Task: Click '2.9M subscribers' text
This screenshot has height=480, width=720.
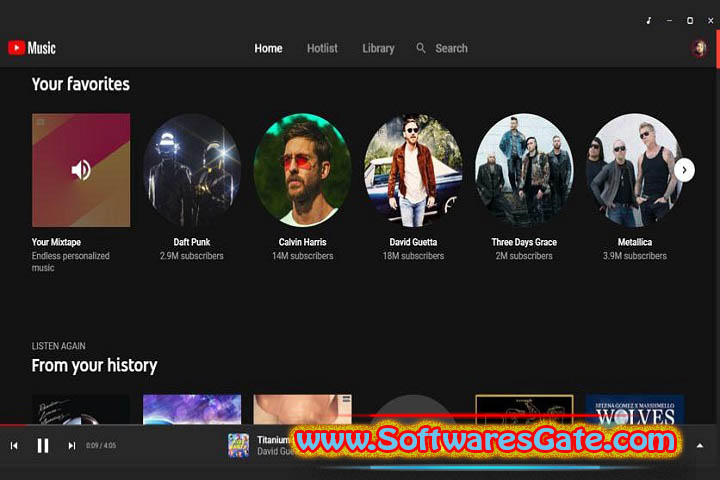Action: pyautogui.click(x=192, y=256)
